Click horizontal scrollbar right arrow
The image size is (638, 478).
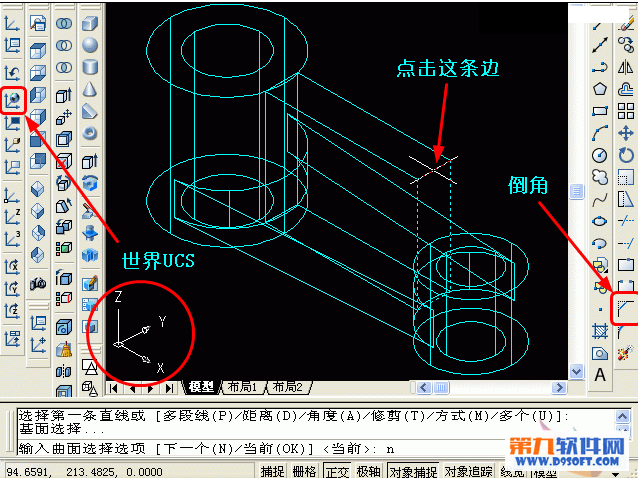point(559,387)
